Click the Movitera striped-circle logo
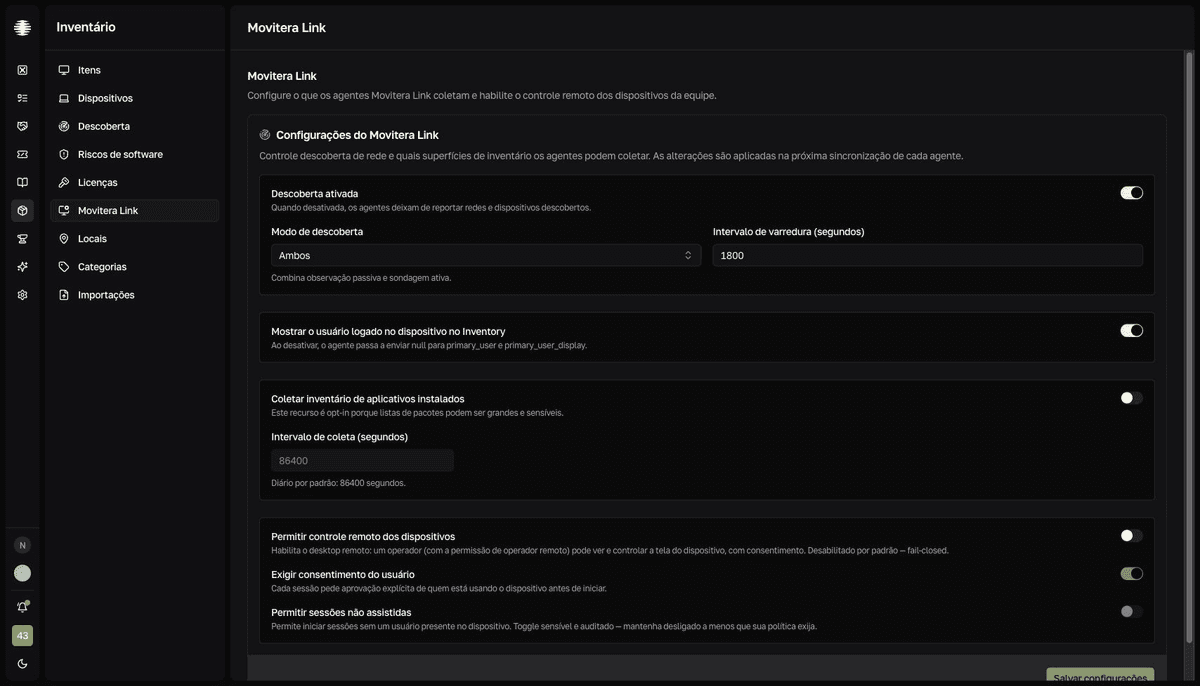Viewport: 1200px width, 686px height. click(x=22, y=28)
